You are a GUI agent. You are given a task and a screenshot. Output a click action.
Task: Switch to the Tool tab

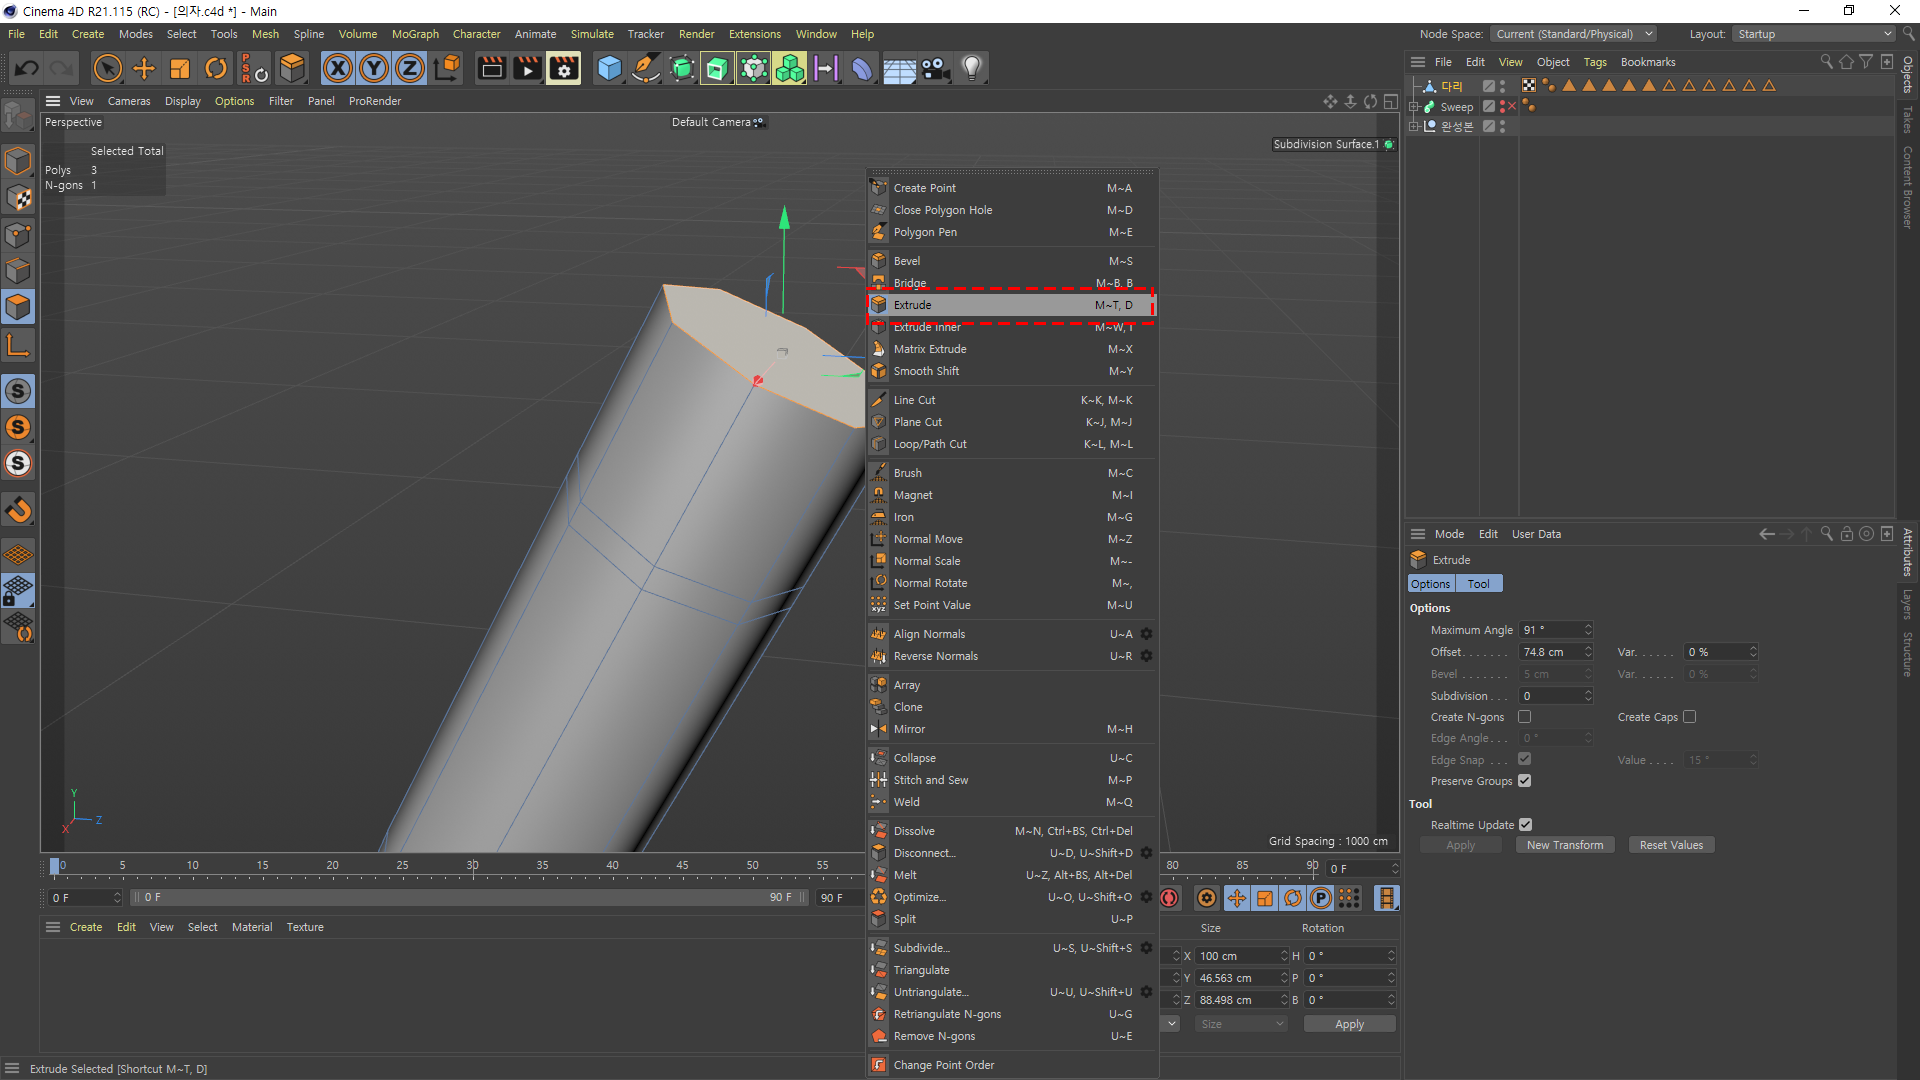(1478, 584)
